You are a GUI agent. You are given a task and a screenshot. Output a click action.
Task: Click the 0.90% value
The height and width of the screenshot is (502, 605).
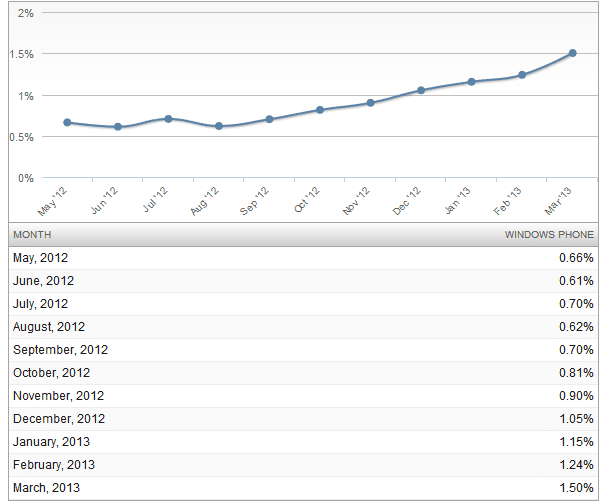click(576, 396)
